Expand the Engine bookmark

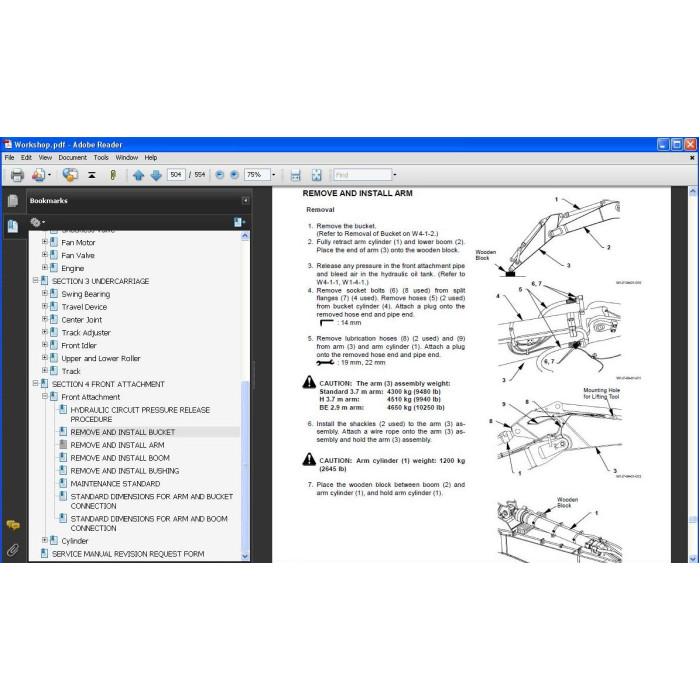(45, 267)
